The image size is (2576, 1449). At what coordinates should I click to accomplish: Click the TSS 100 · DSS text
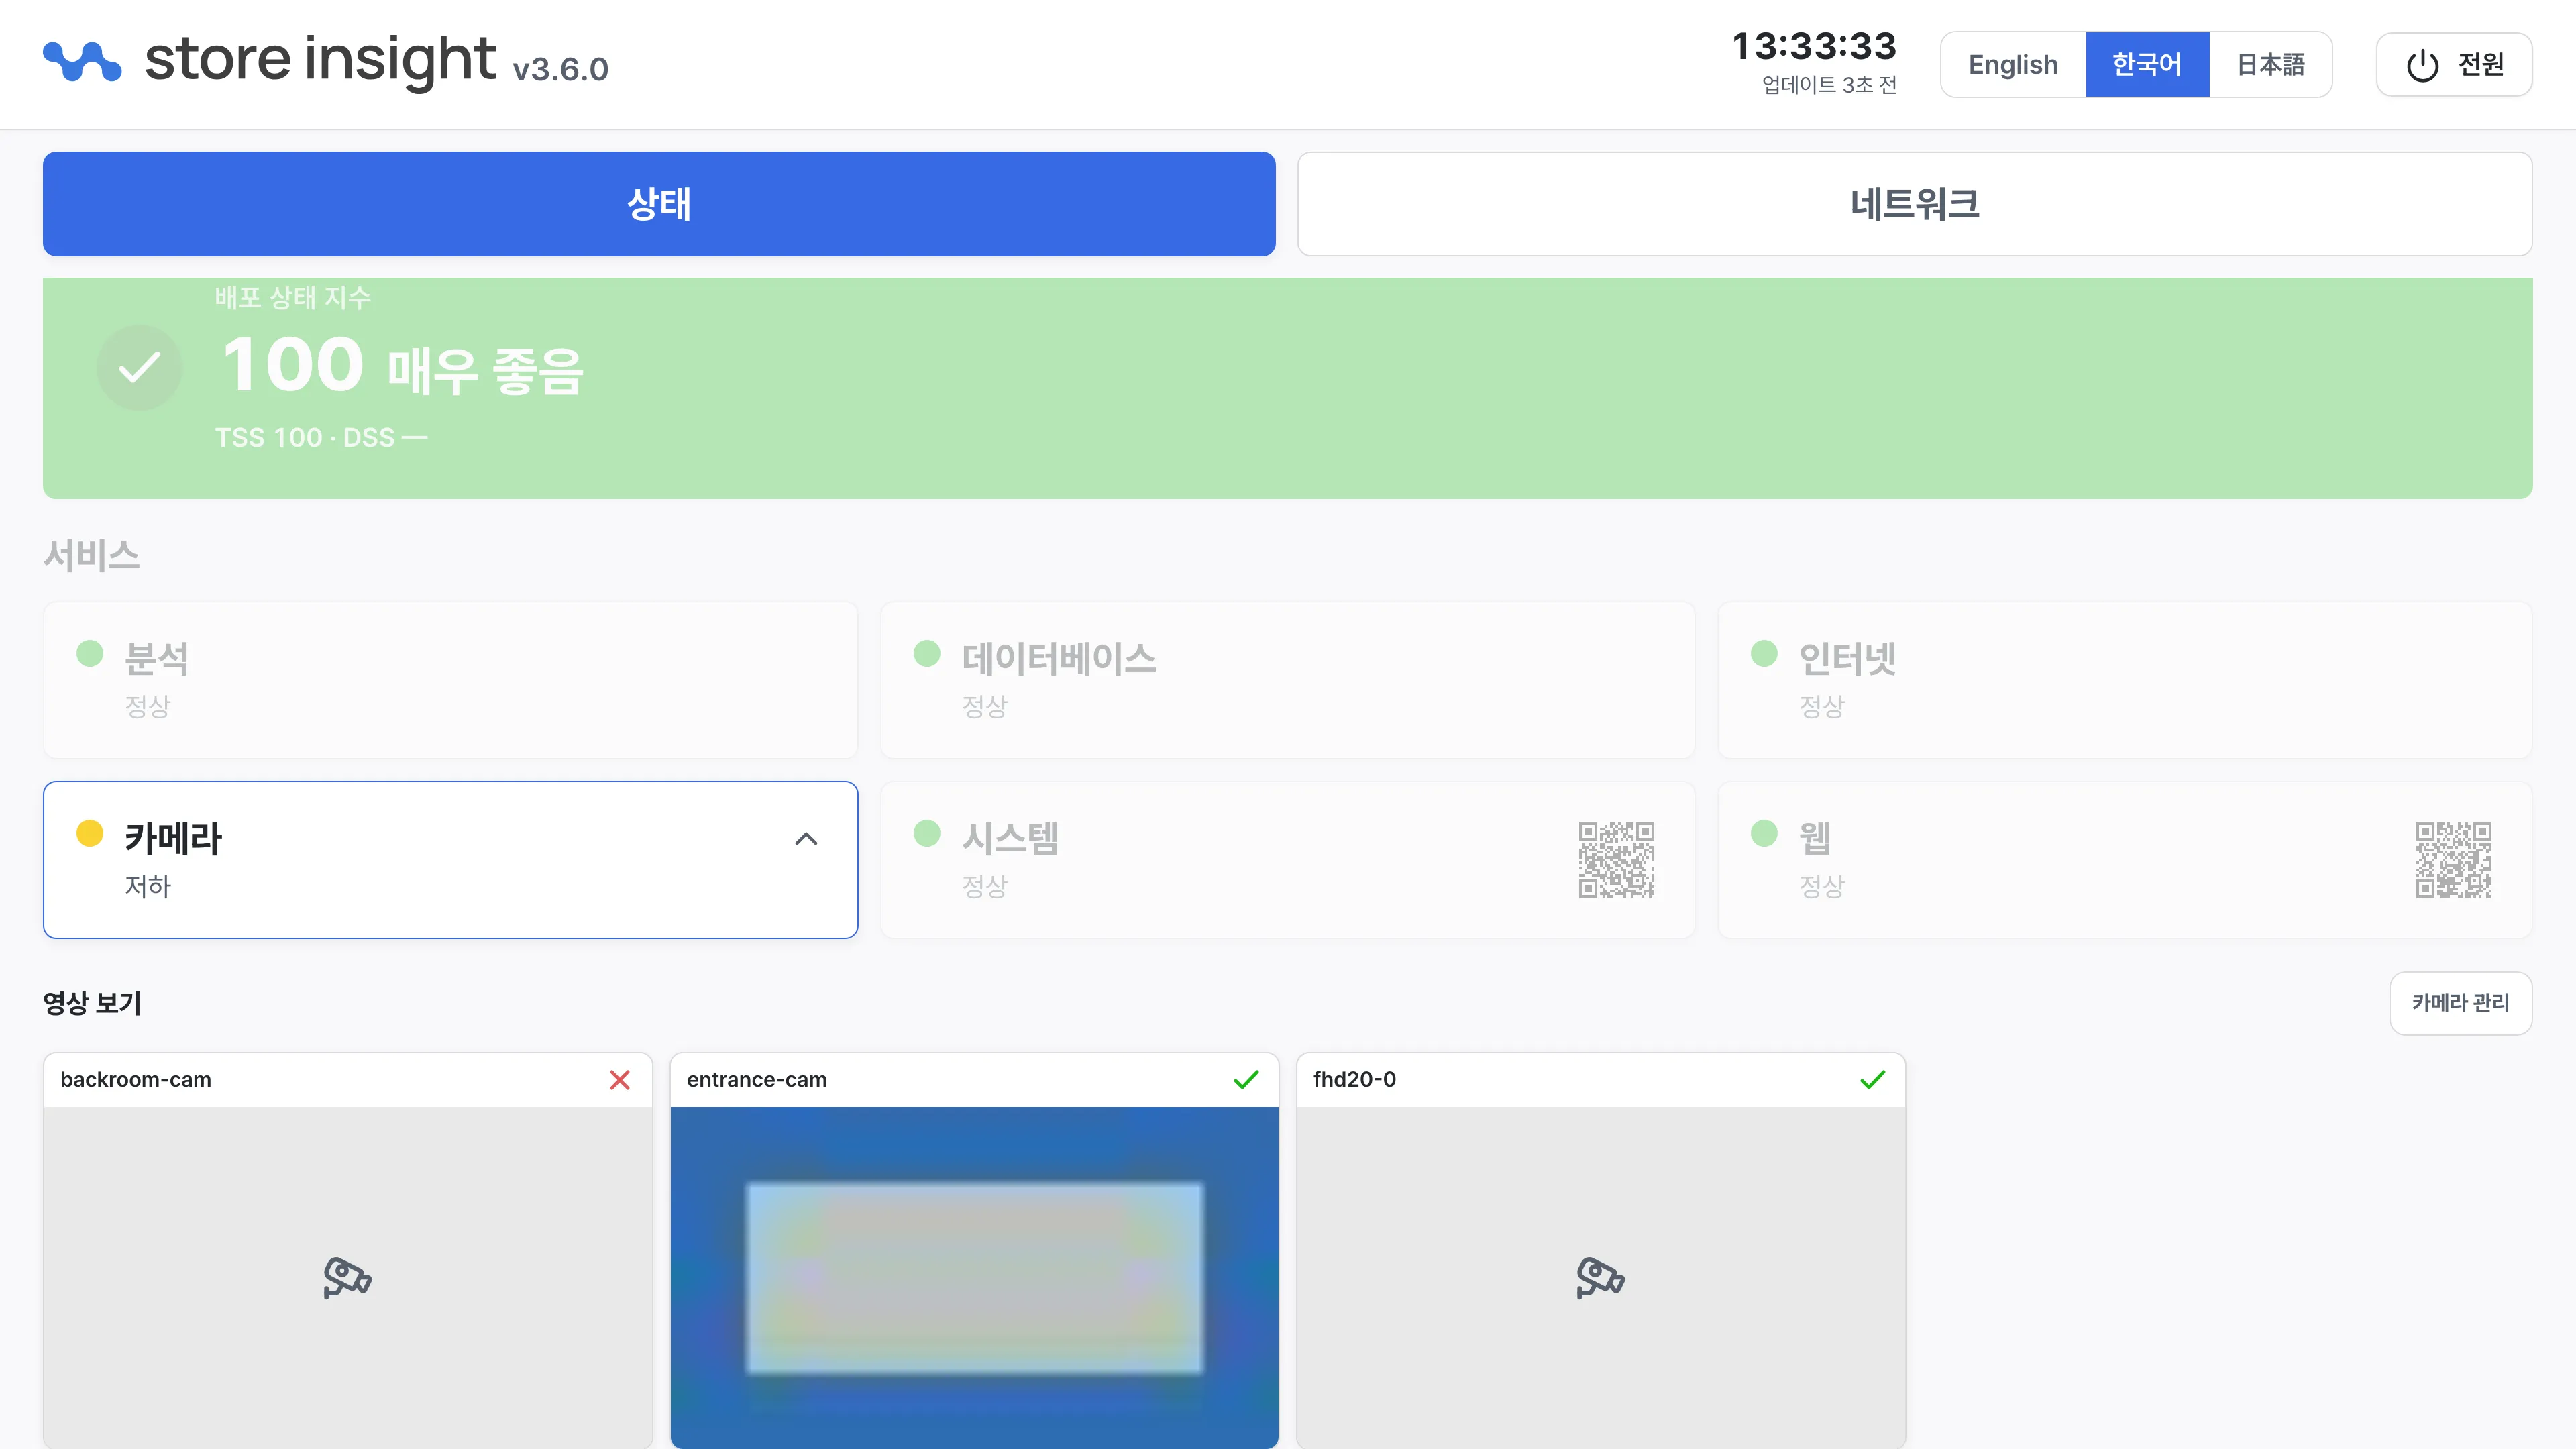(x=321, y=438)
